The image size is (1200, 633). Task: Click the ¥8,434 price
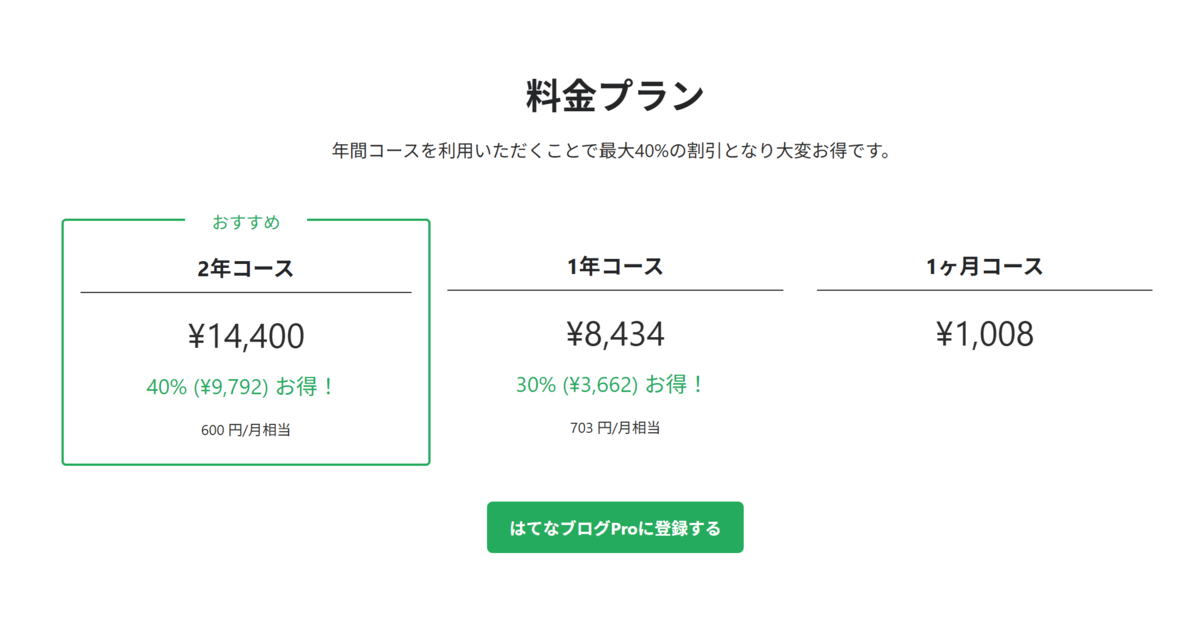[x=615, y=334]
